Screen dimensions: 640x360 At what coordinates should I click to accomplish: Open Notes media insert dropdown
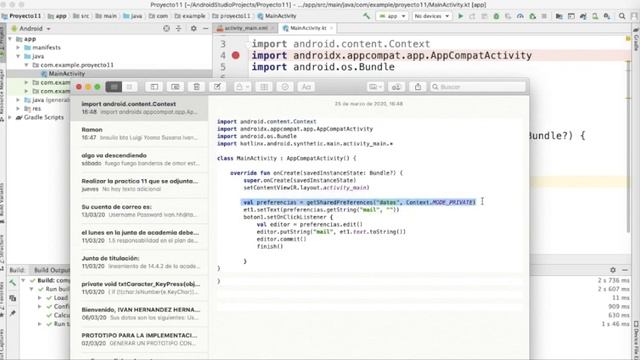375,87
